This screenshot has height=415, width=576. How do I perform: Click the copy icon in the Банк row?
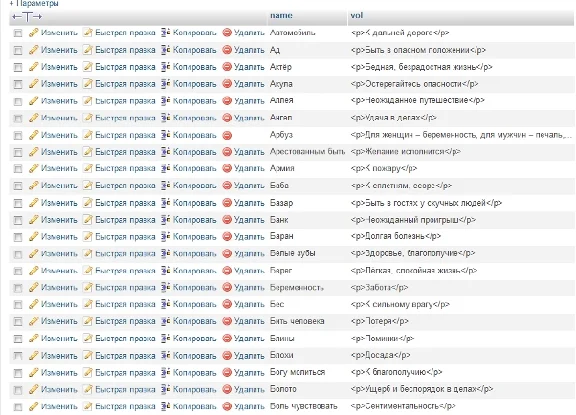pos(166,220)
